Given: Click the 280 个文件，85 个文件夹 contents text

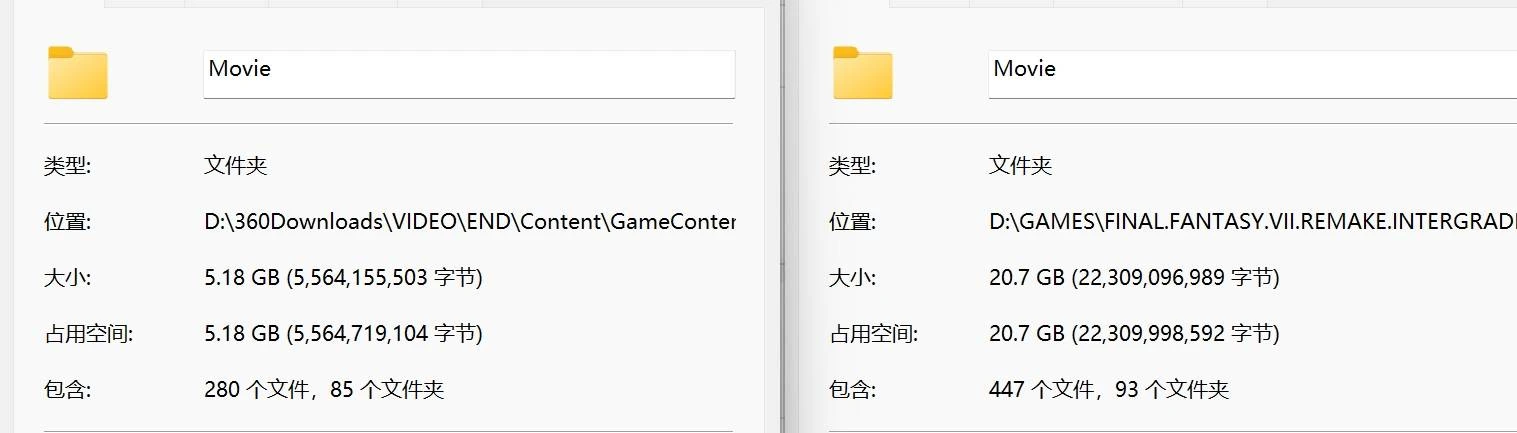Looking at the screenshot, I should pos(324,389).
